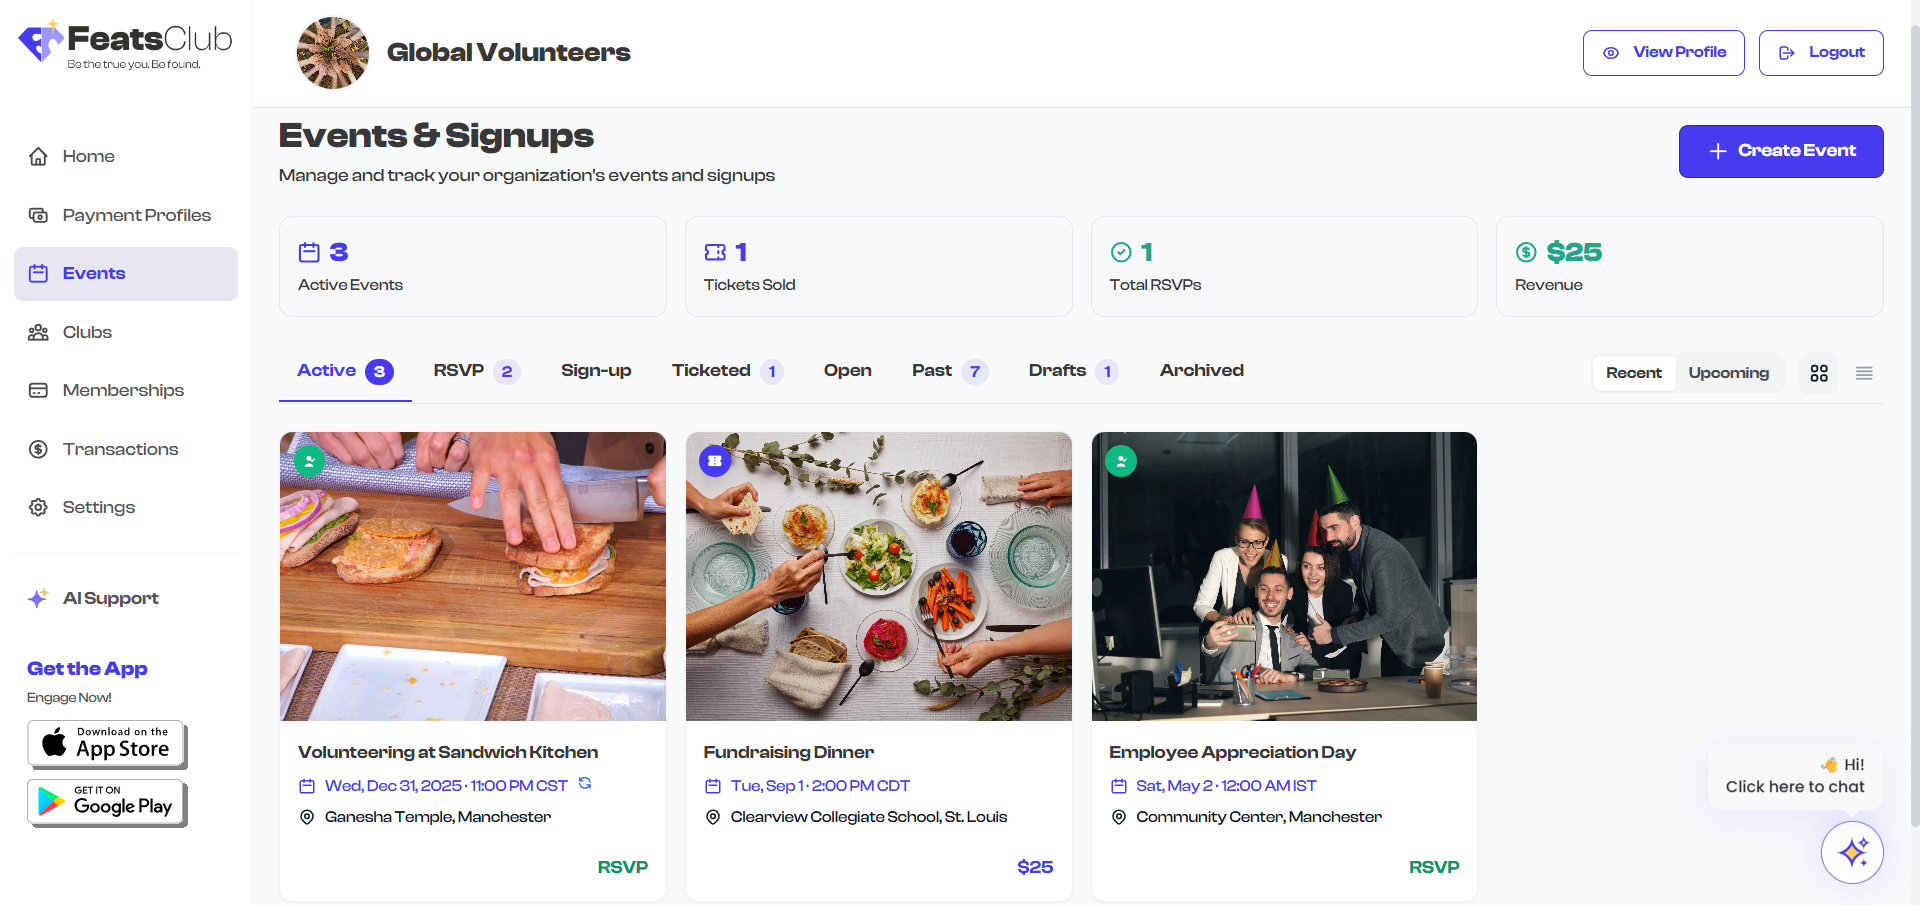Viewport: 1920px width, 905px height.
Task: Click the Total RSVPs checkmark icon
Action: (1121, 252)
